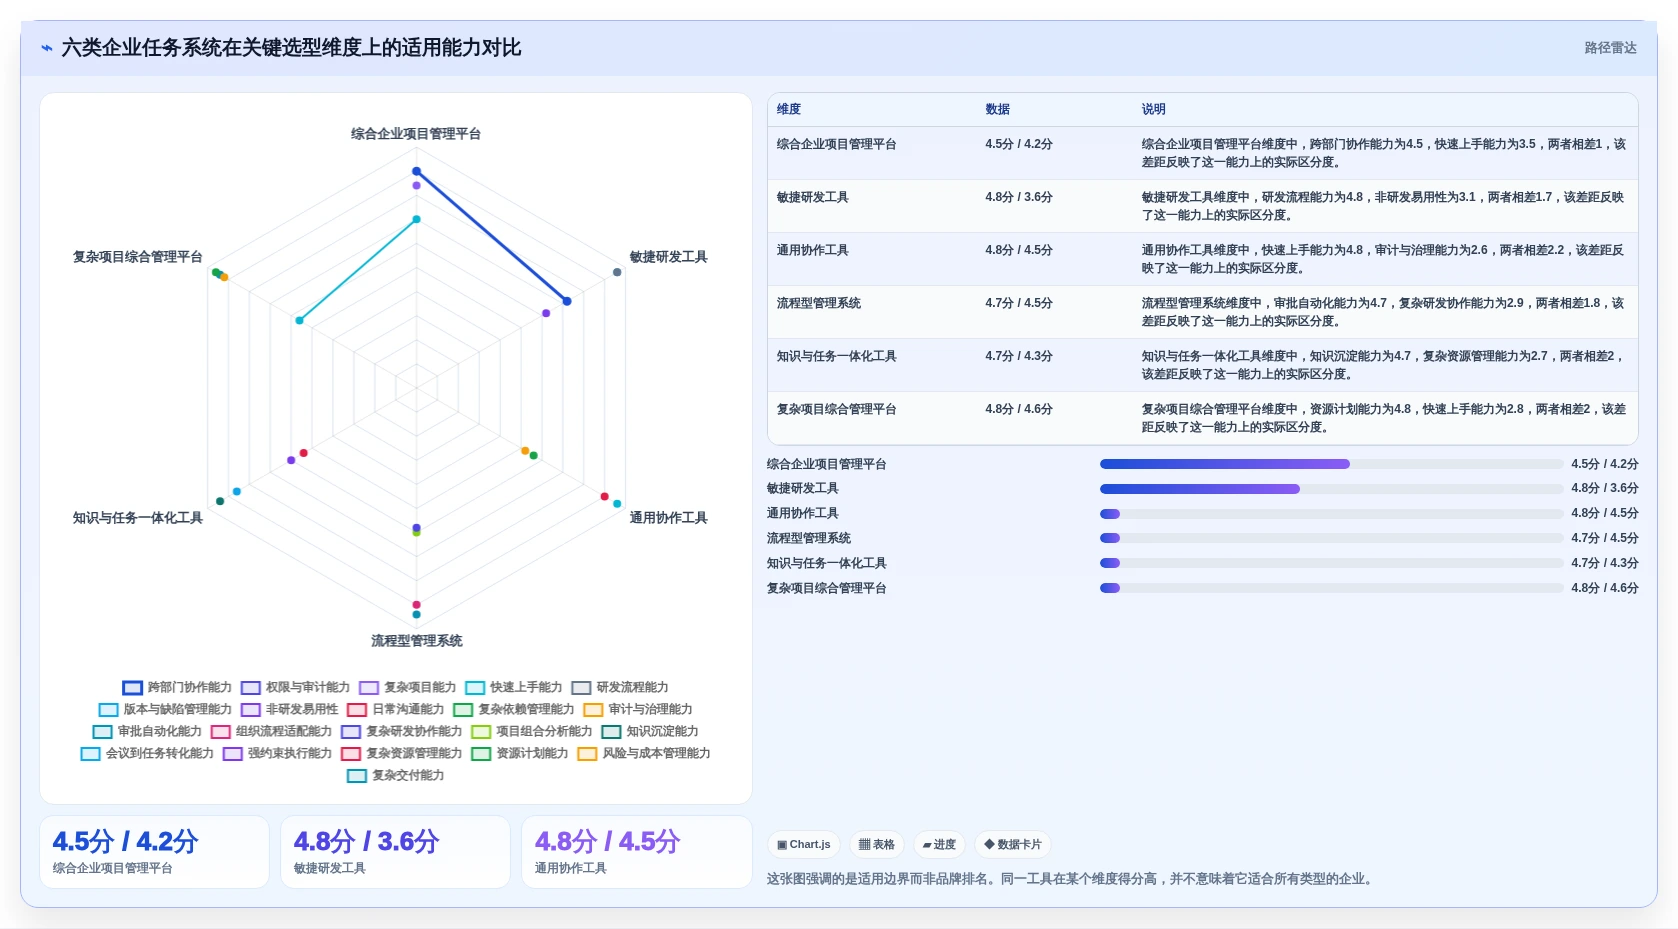1678x929 pixels.
Task: Hide the 资源计划能力 series
Action: coord(520,754)
